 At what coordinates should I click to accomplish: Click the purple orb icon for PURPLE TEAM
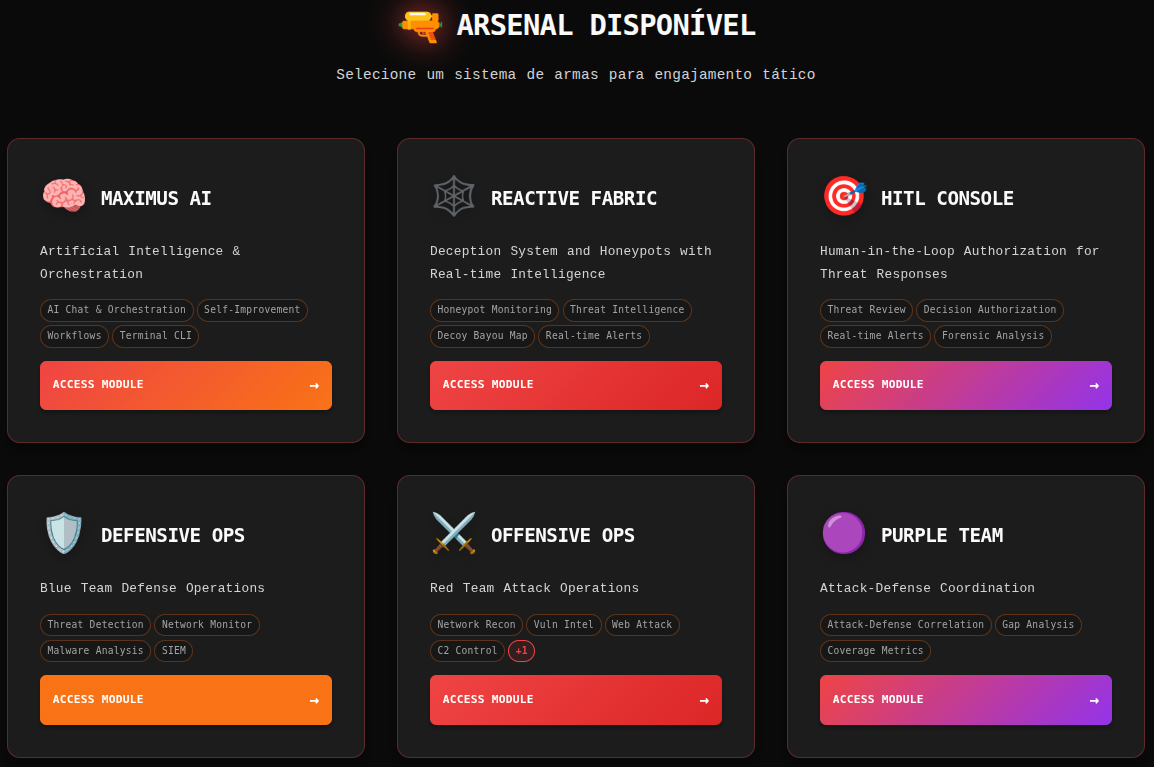click(x=843, y=533)
